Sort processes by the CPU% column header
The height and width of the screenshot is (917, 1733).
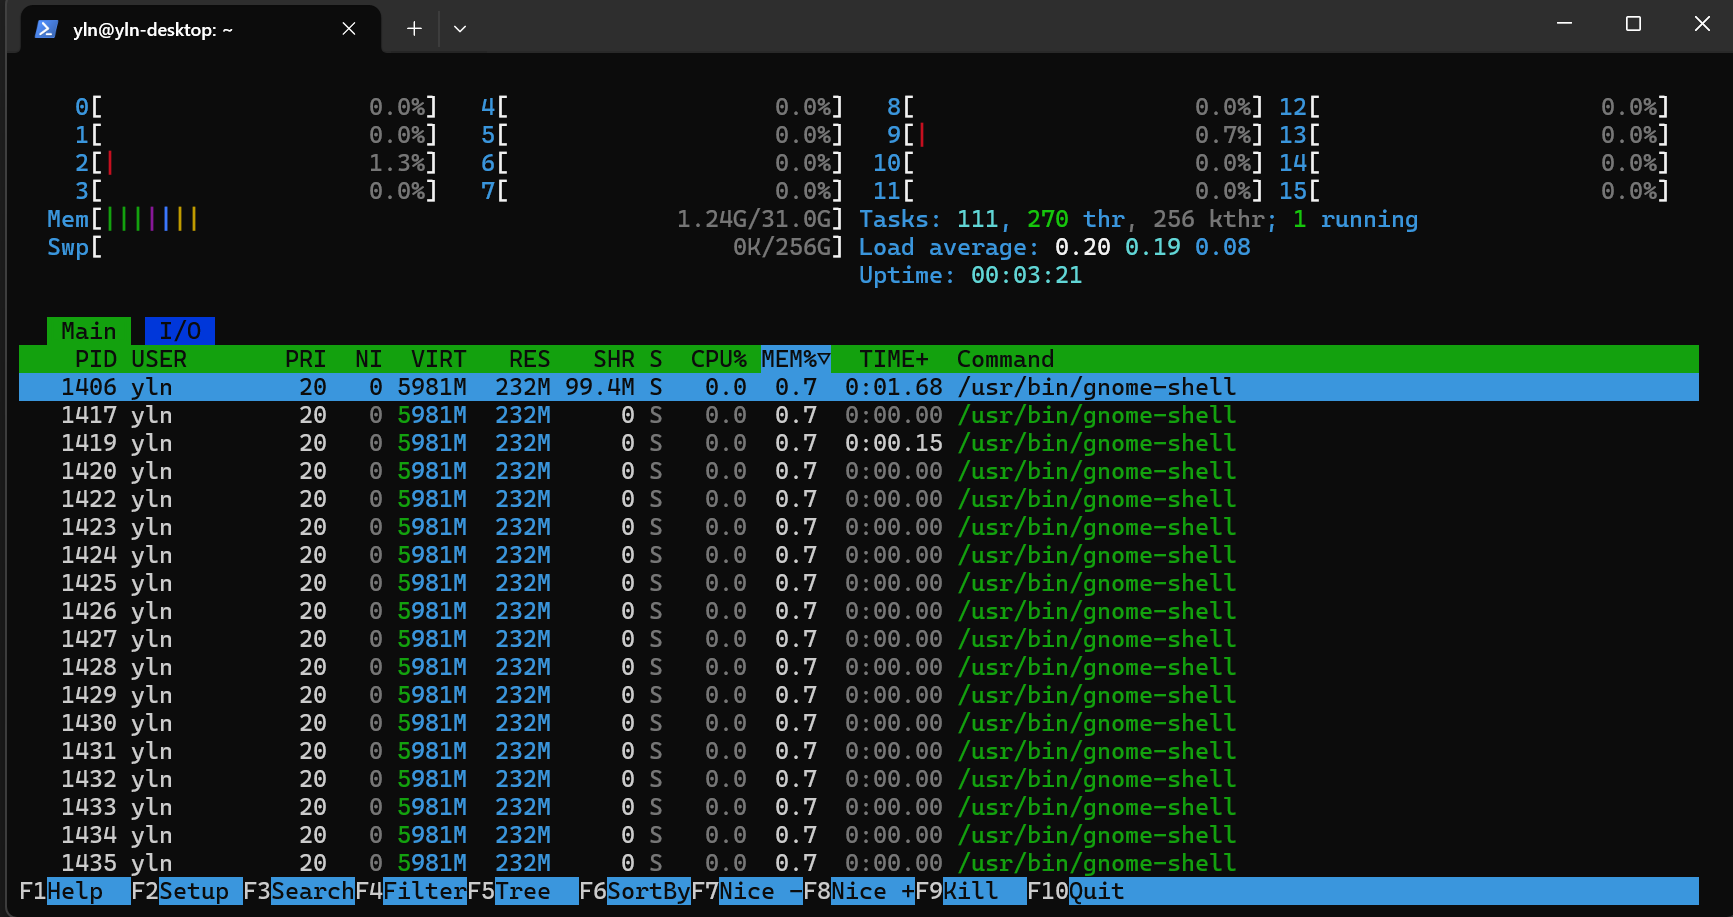point(718,359)
